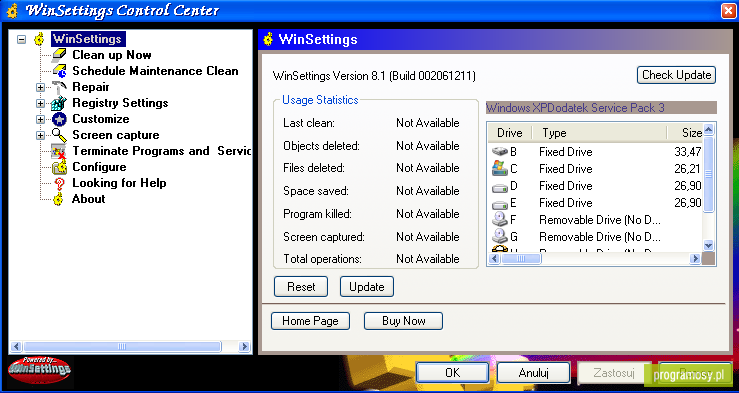Click the drive C Windows disk icon

point(500,168)
